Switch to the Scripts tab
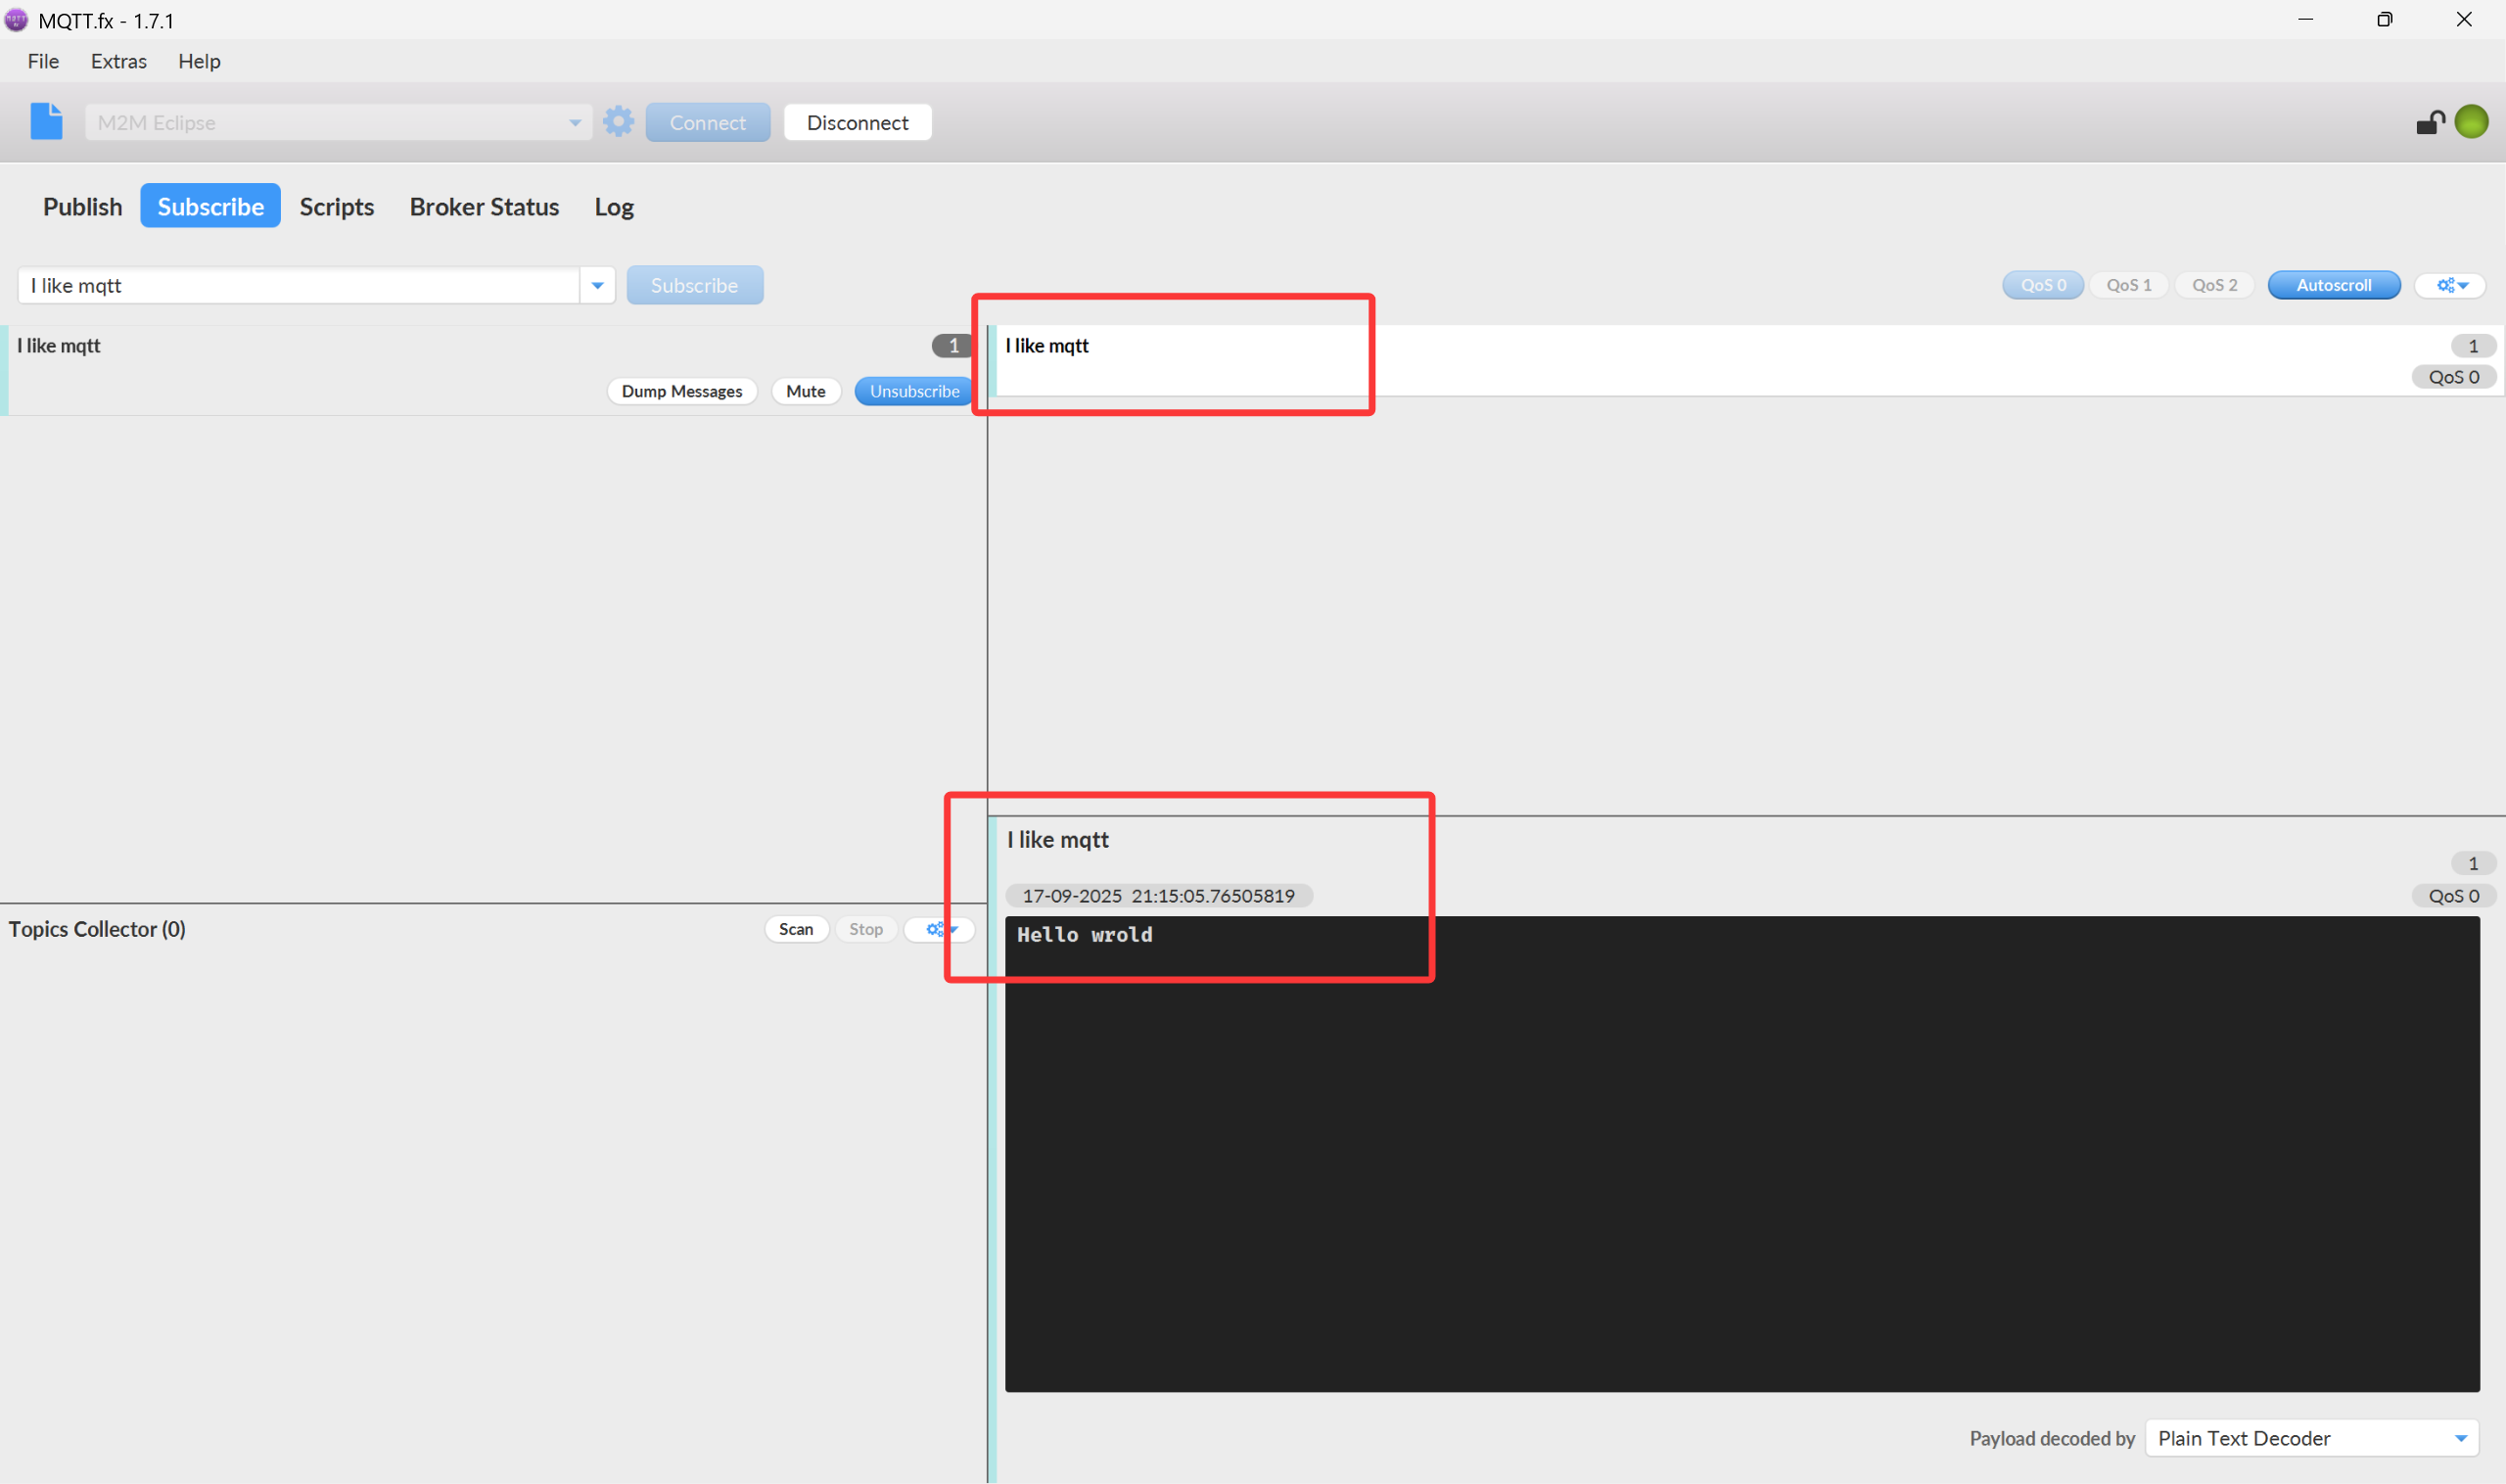The width and height of the screenshot is (2506, 1484). click(337, 206)
